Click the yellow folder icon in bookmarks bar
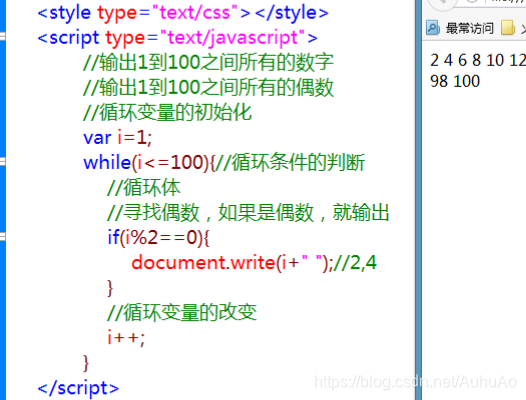 (508, 28)
